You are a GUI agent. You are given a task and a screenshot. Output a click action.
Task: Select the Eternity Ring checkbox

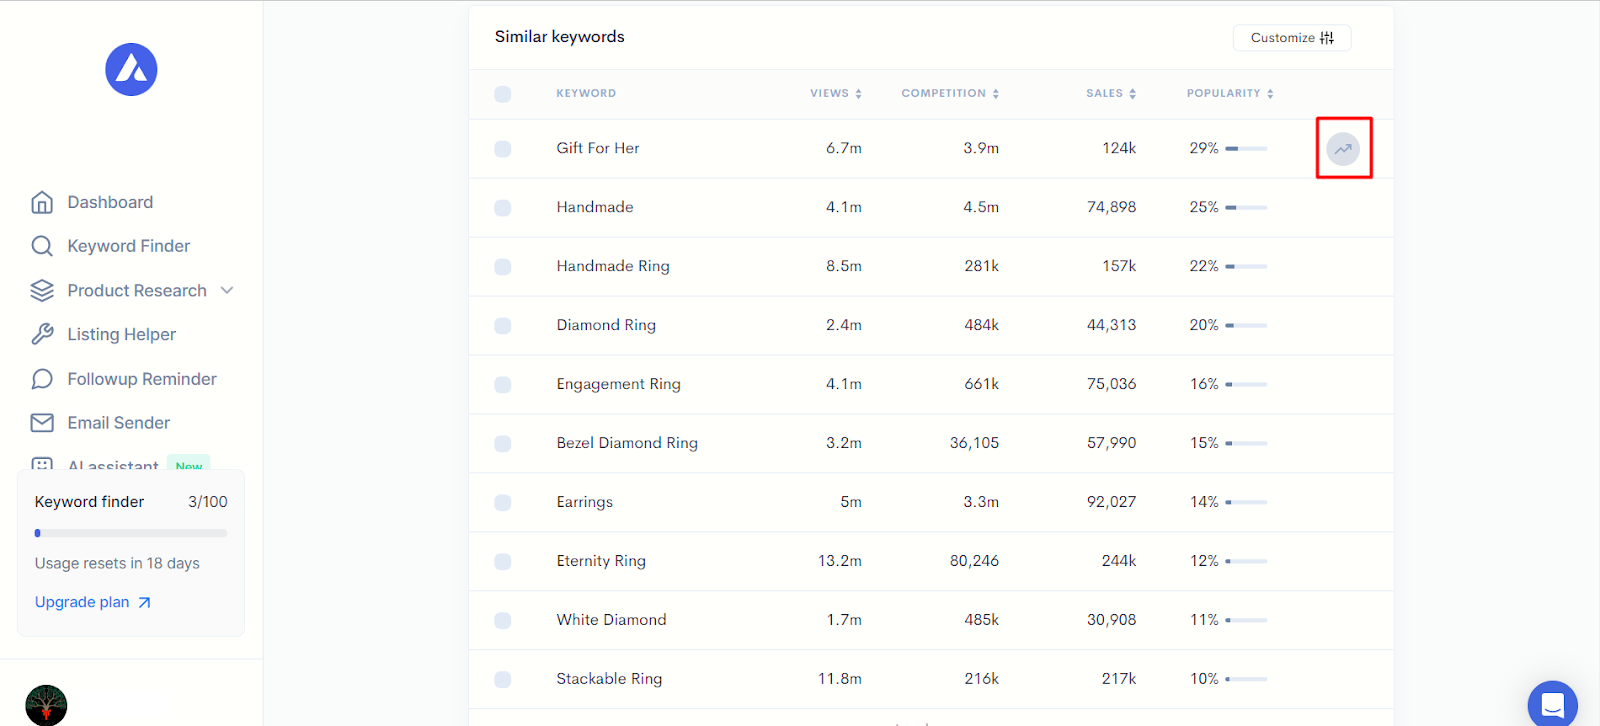coord(503,562)
